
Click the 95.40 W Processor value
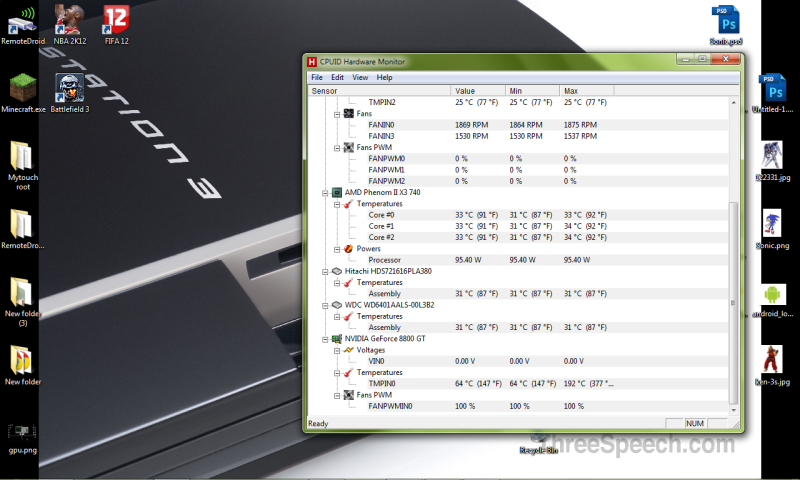pyautogui.click(x=468, y=260)
